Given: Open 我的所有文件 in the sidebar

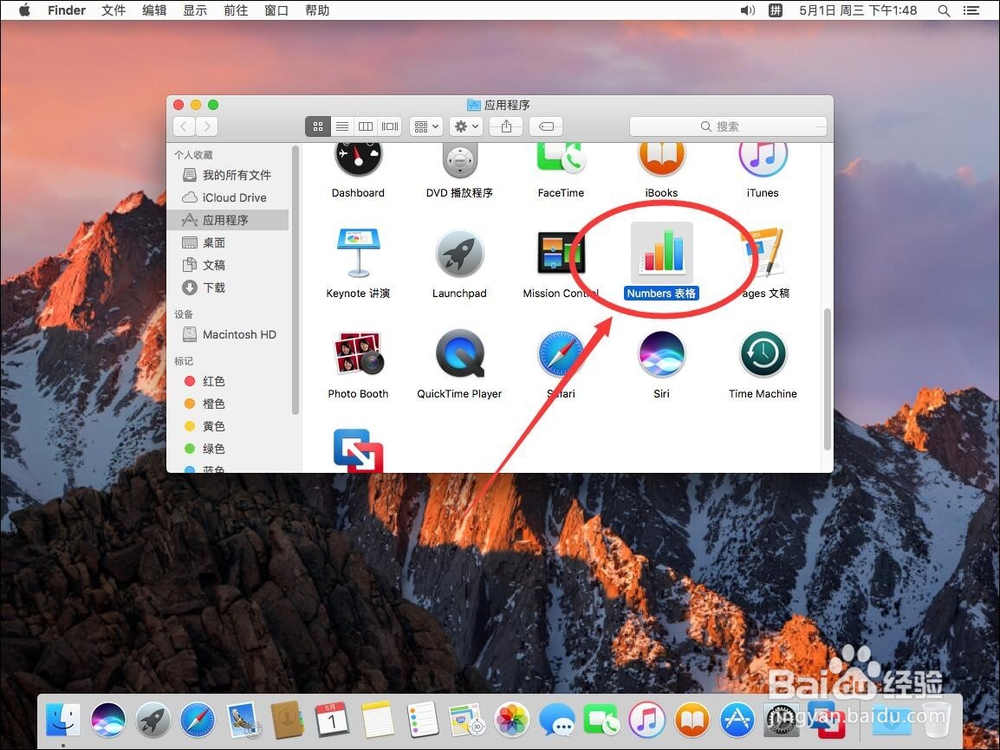Looking at the screenshot, I should [228, 175].
